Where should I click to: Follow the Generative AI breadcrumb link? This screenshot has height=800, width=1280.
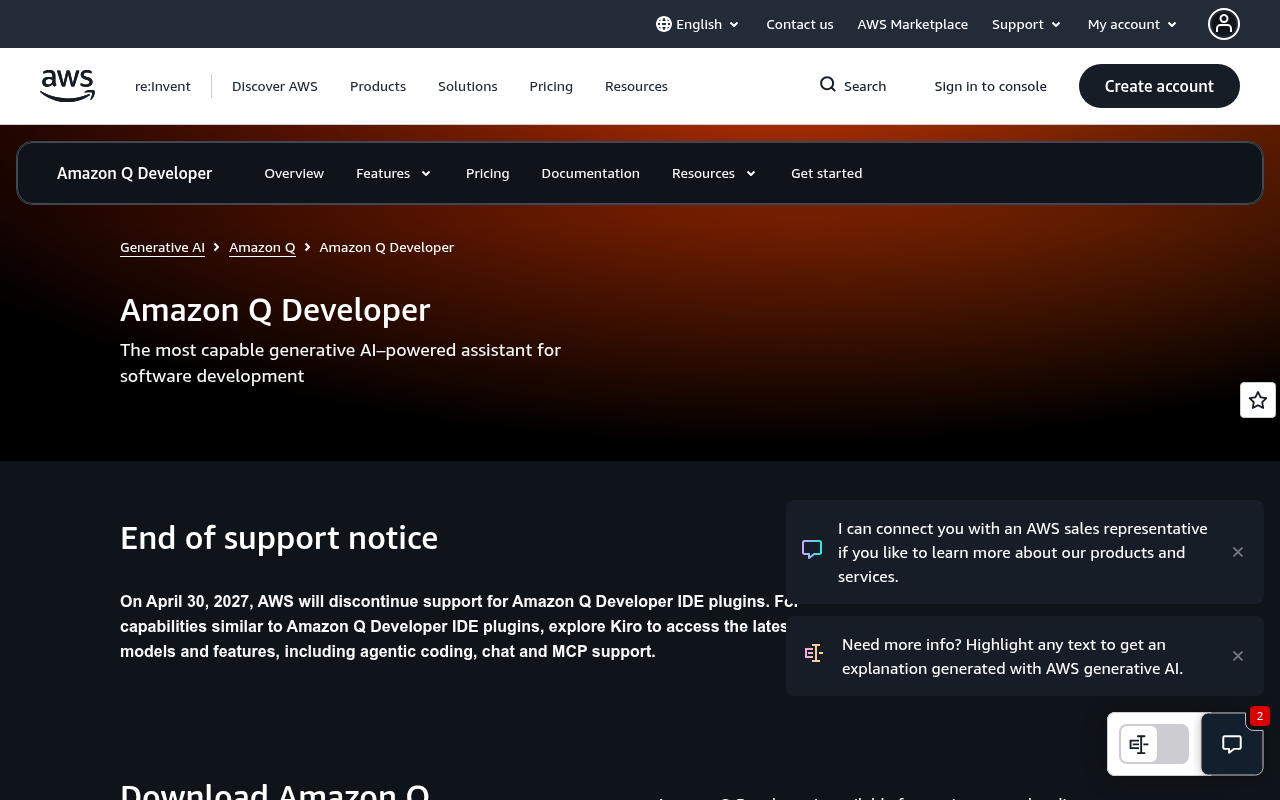pyautogui.click(x=162, y=247)
